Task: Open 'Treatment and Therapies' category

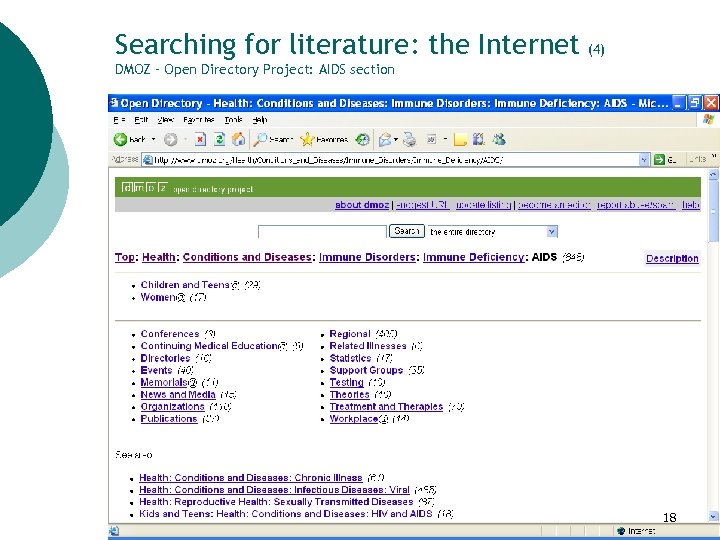Action: (386, 407)
